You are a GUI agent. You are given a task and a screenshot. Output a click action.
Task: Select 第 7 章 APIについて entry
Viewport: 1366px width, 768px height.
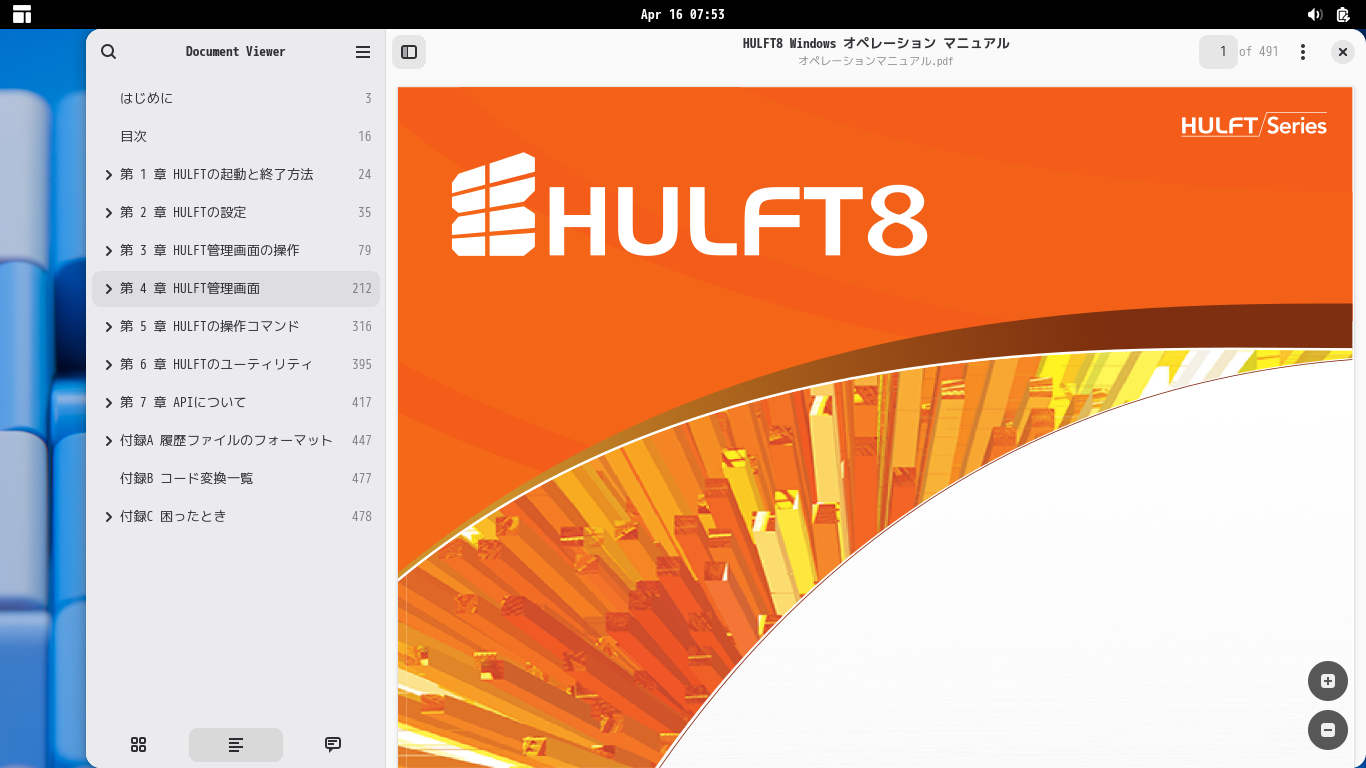tap(236, 402)
